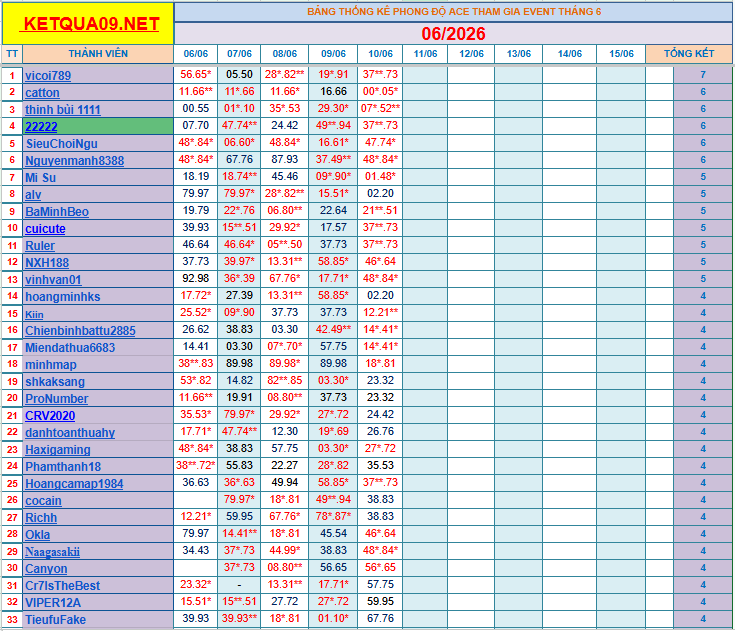Select the THÀNH VIÊN column header
This screenshot has width=735, height=631.
(98, 53)
